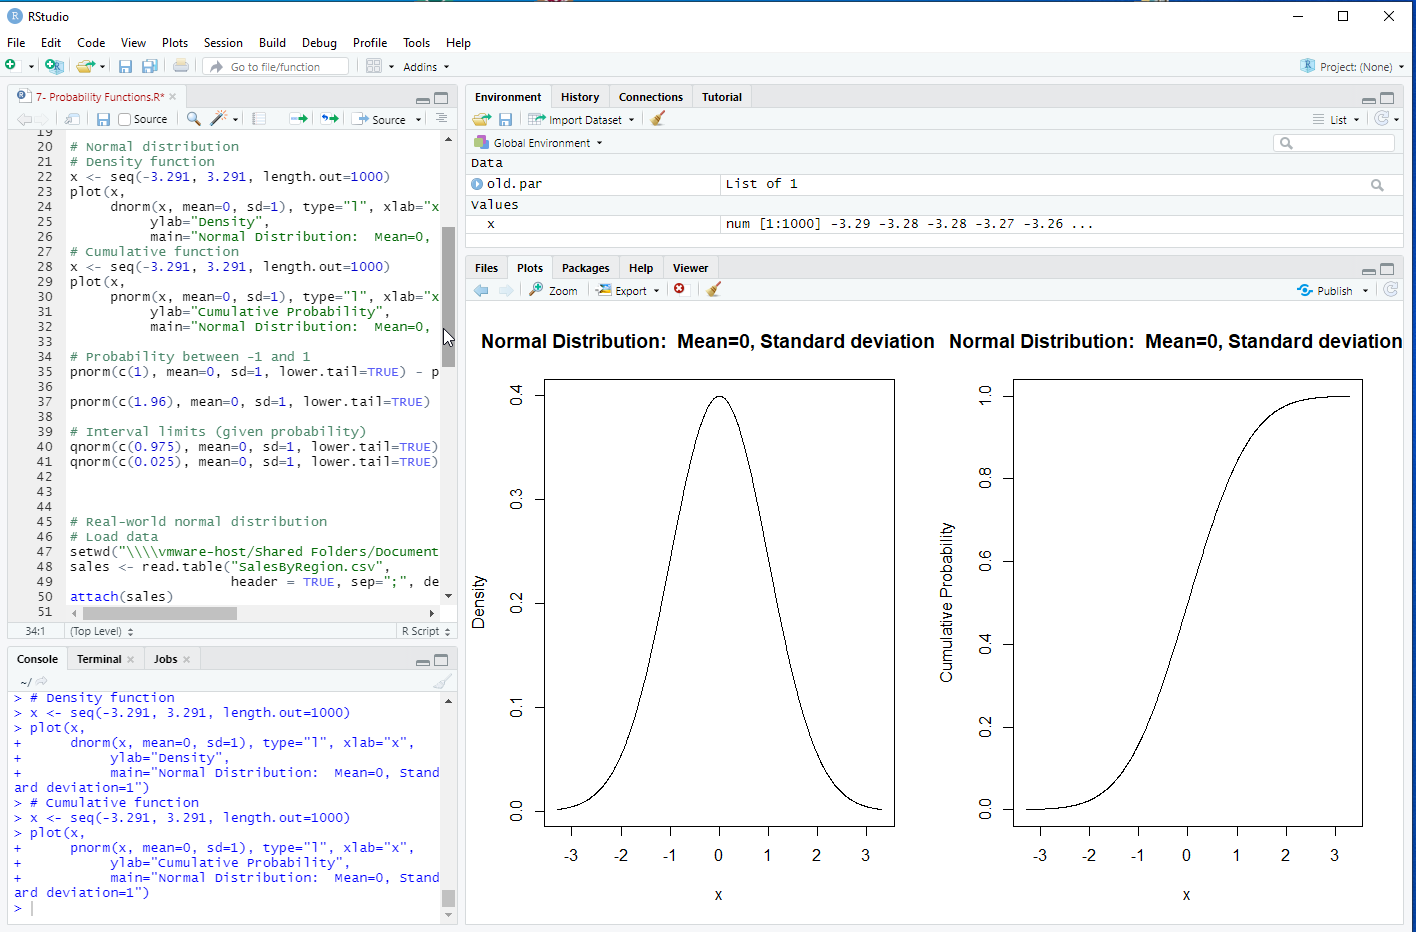Run the current line with the Run icon
The image size is (1416, 932).
(298, 119)
